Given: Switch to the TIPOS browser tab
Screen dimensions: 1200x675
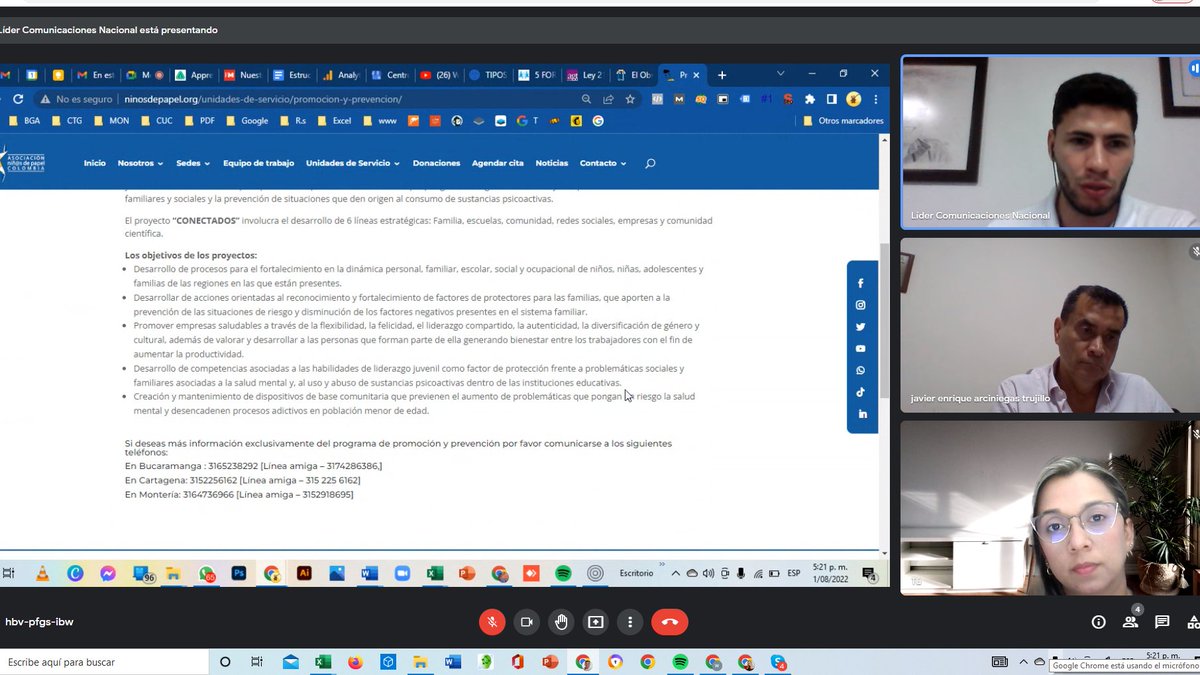Looking at the screenshot, I should [x=489, y=75].
